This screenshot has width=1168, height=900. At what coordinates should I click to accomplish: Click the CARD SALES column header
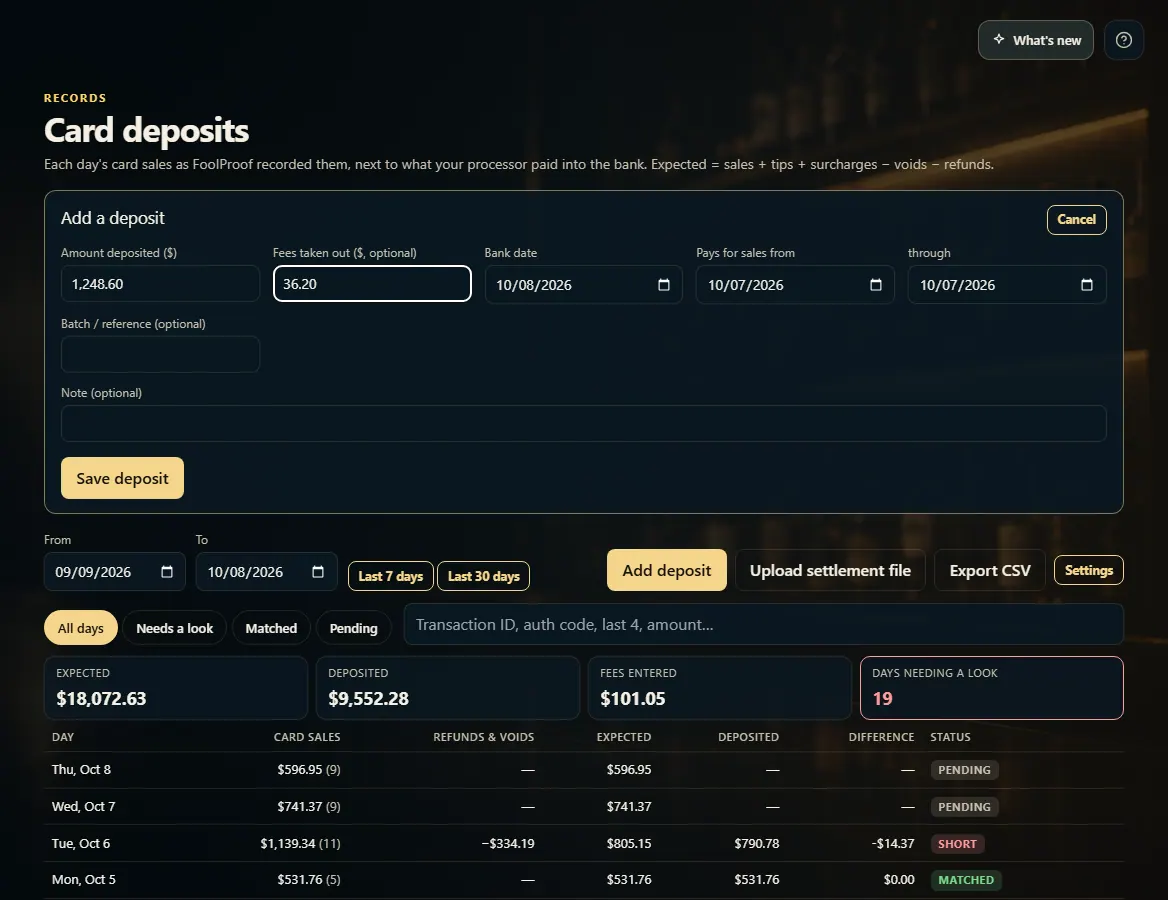click(x=307, y=737)
